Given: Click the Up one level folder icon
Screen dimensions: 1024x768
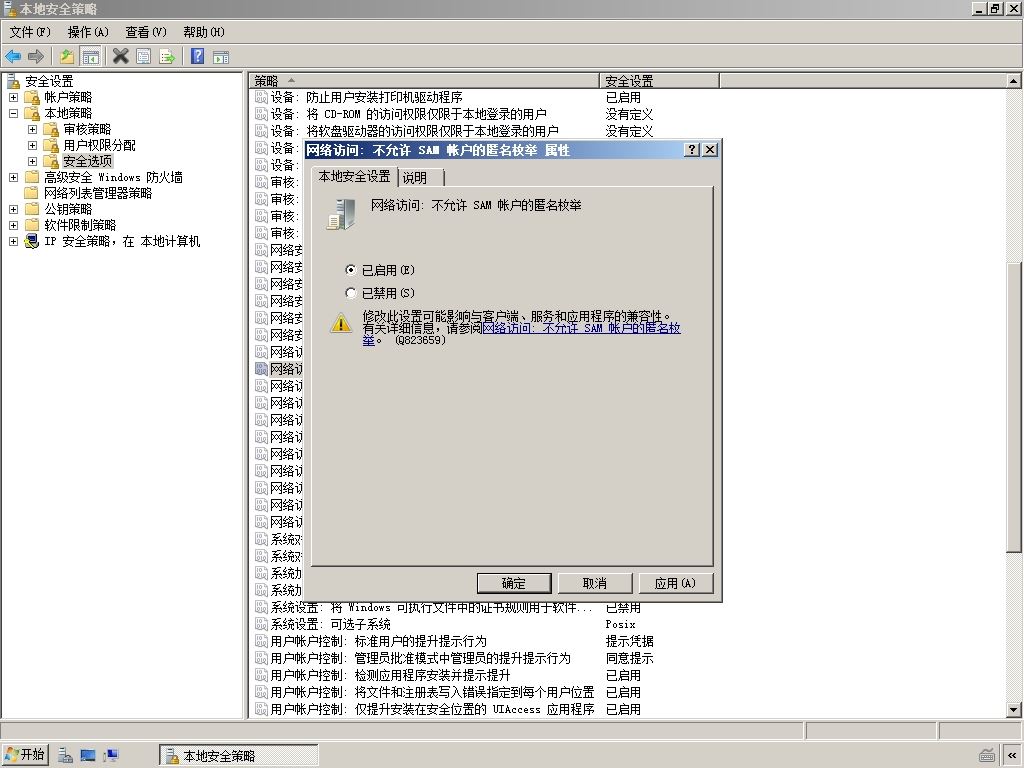Looking at the screenshot, I should click(67, 57).
